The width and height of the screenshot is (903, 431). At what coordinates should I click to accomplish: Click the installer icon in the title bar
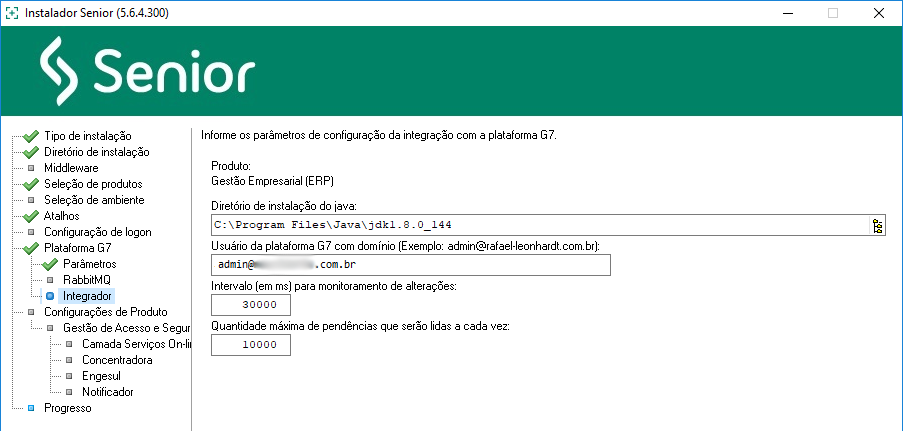12,13
